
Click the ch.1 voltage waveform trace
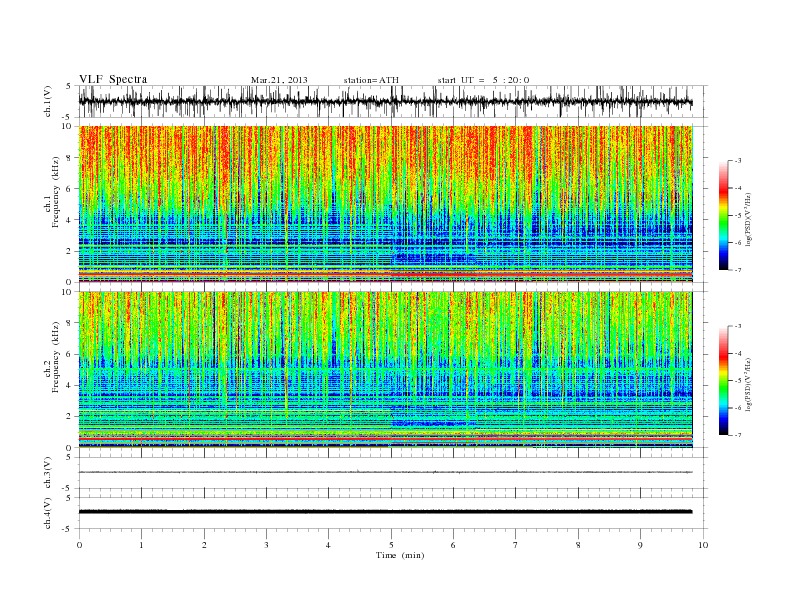(385, 102)
